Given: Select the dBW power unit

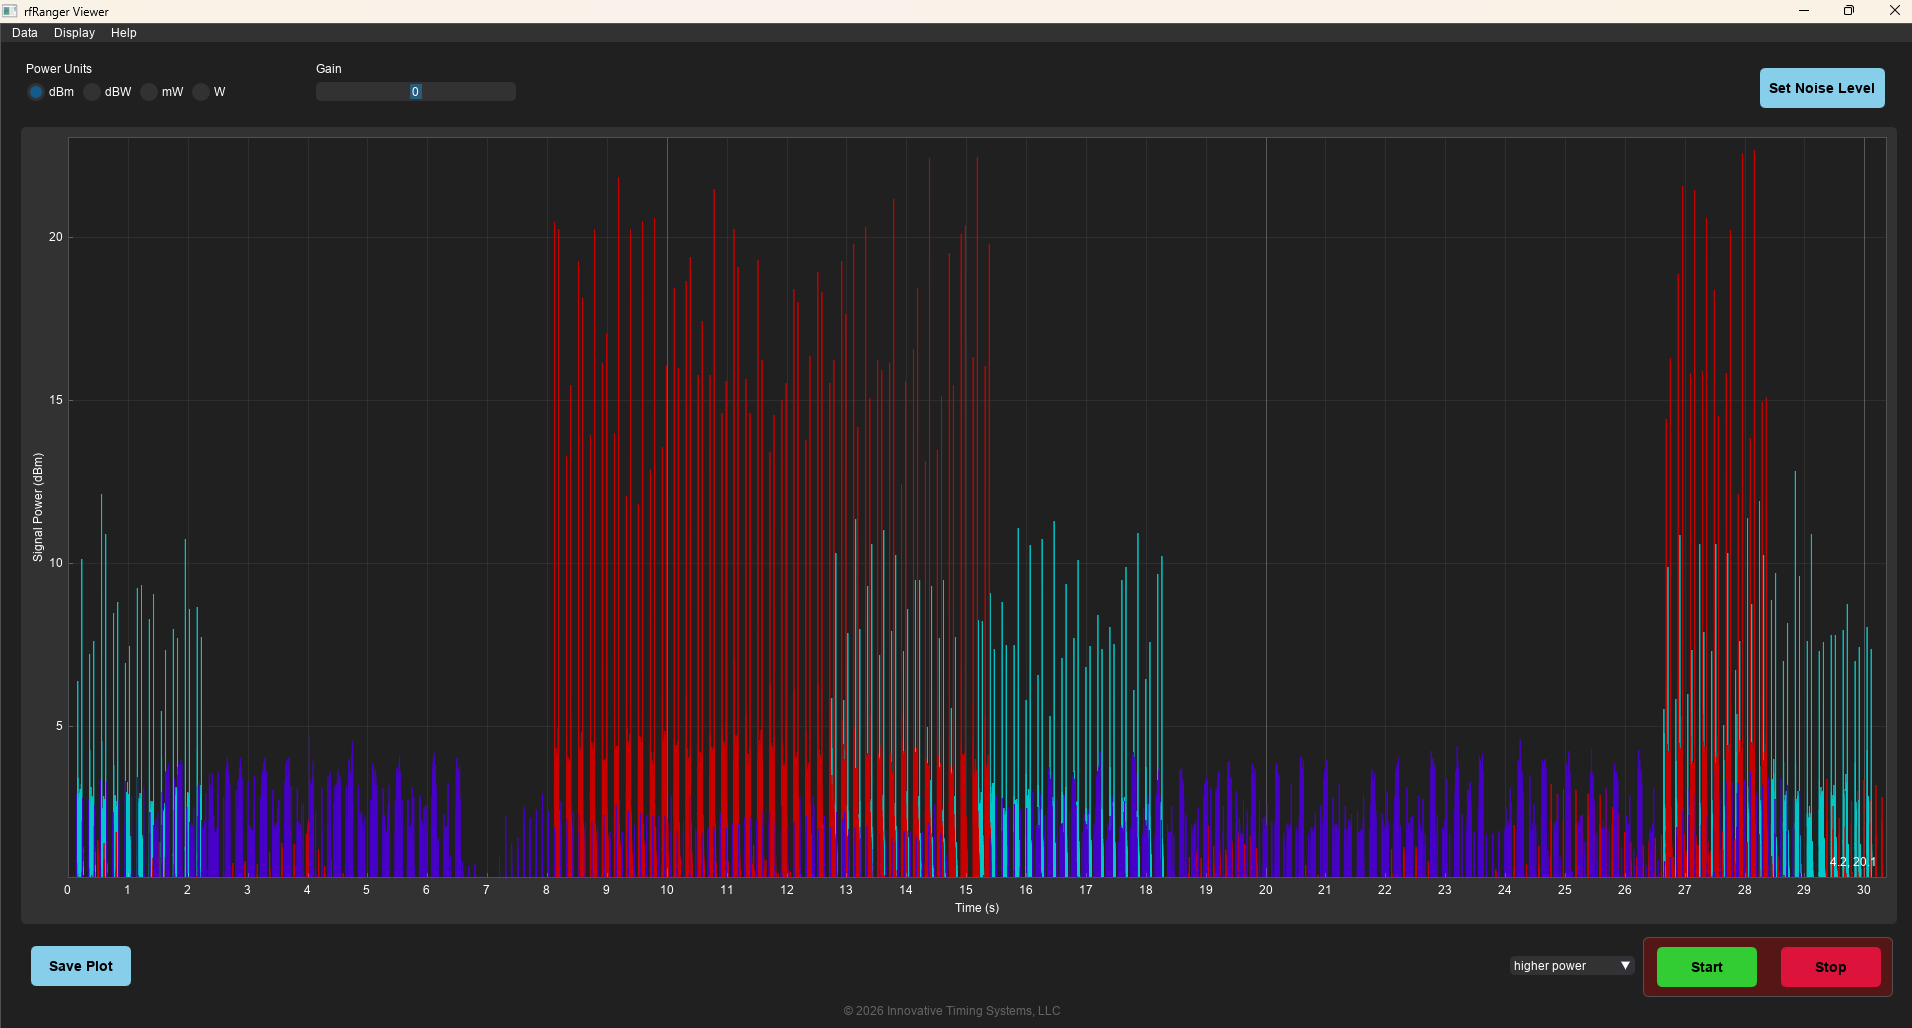Looking at the screenshot, I should (92, 92).
